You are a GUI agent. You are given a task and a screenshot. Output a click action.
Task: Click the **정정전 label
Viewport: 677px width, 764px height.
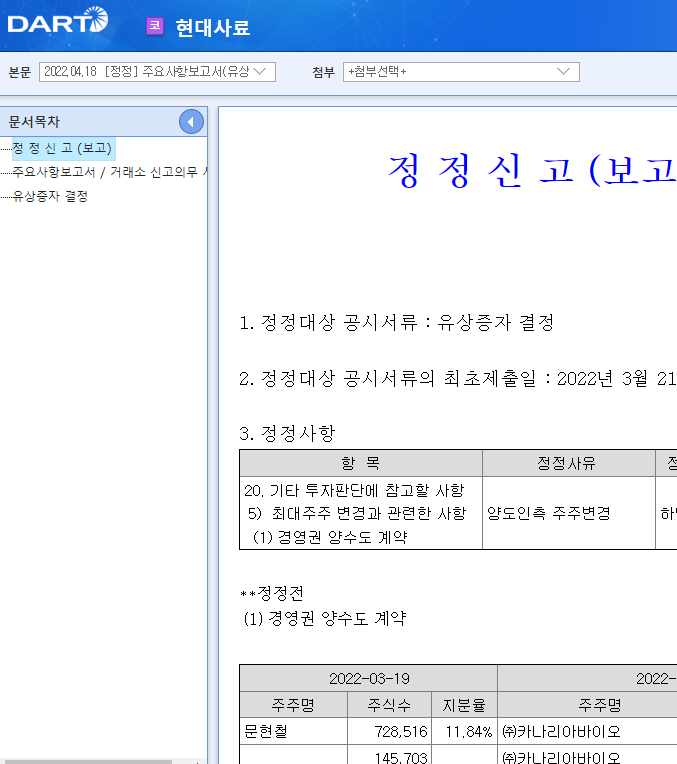(x=272, y=593)
